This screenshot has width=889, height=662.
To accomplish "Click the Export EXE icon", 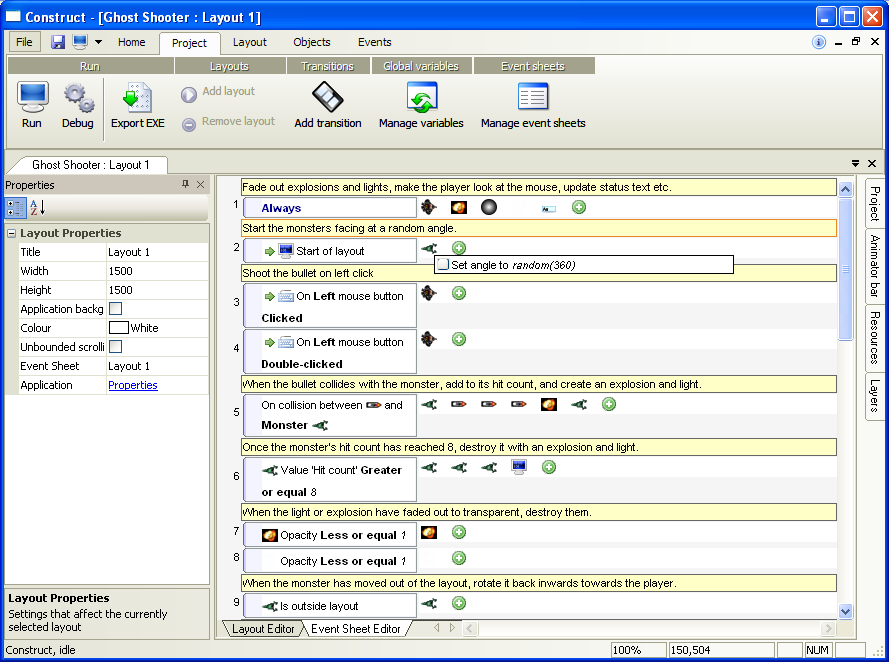I will coord(137,97).
